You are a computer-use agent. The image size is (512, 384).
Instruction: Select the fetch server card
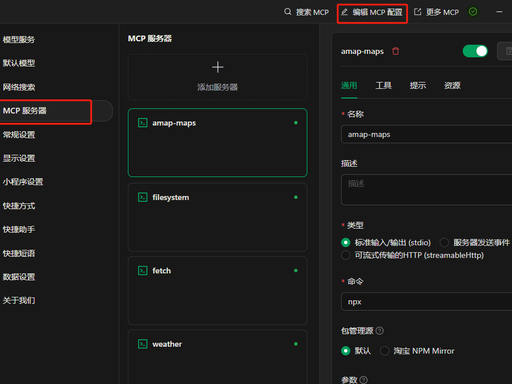pyautogui.click(x=218, y=290)
